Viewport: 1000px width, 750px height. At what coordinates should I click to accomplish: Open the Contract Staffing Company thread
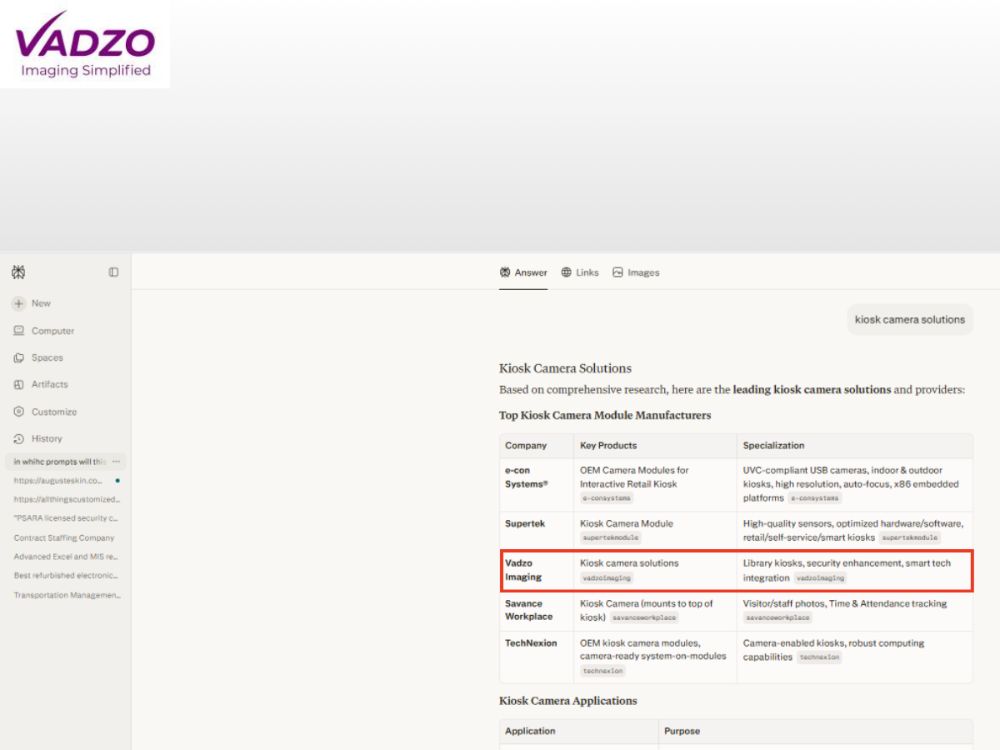pyautogui.click(x=64, y=538)
